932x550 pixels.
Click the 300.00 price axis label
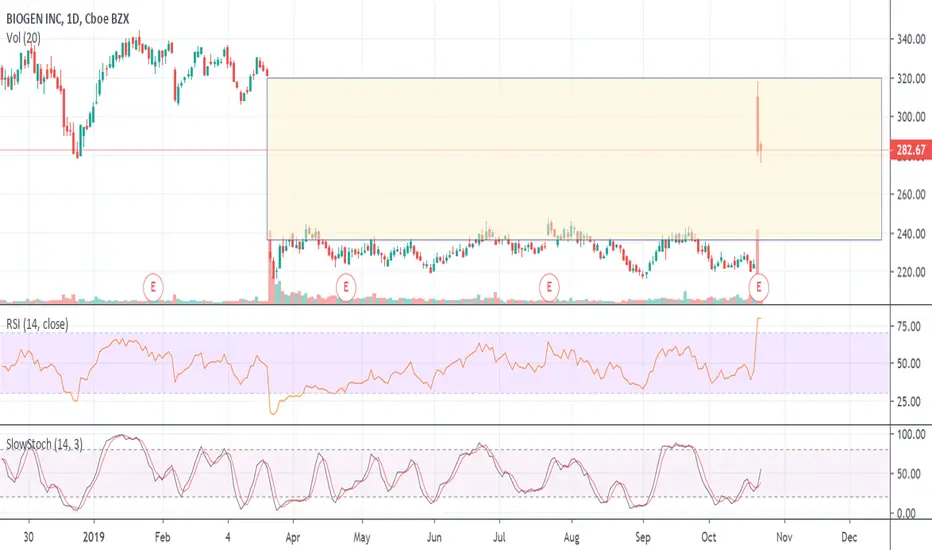911,117
